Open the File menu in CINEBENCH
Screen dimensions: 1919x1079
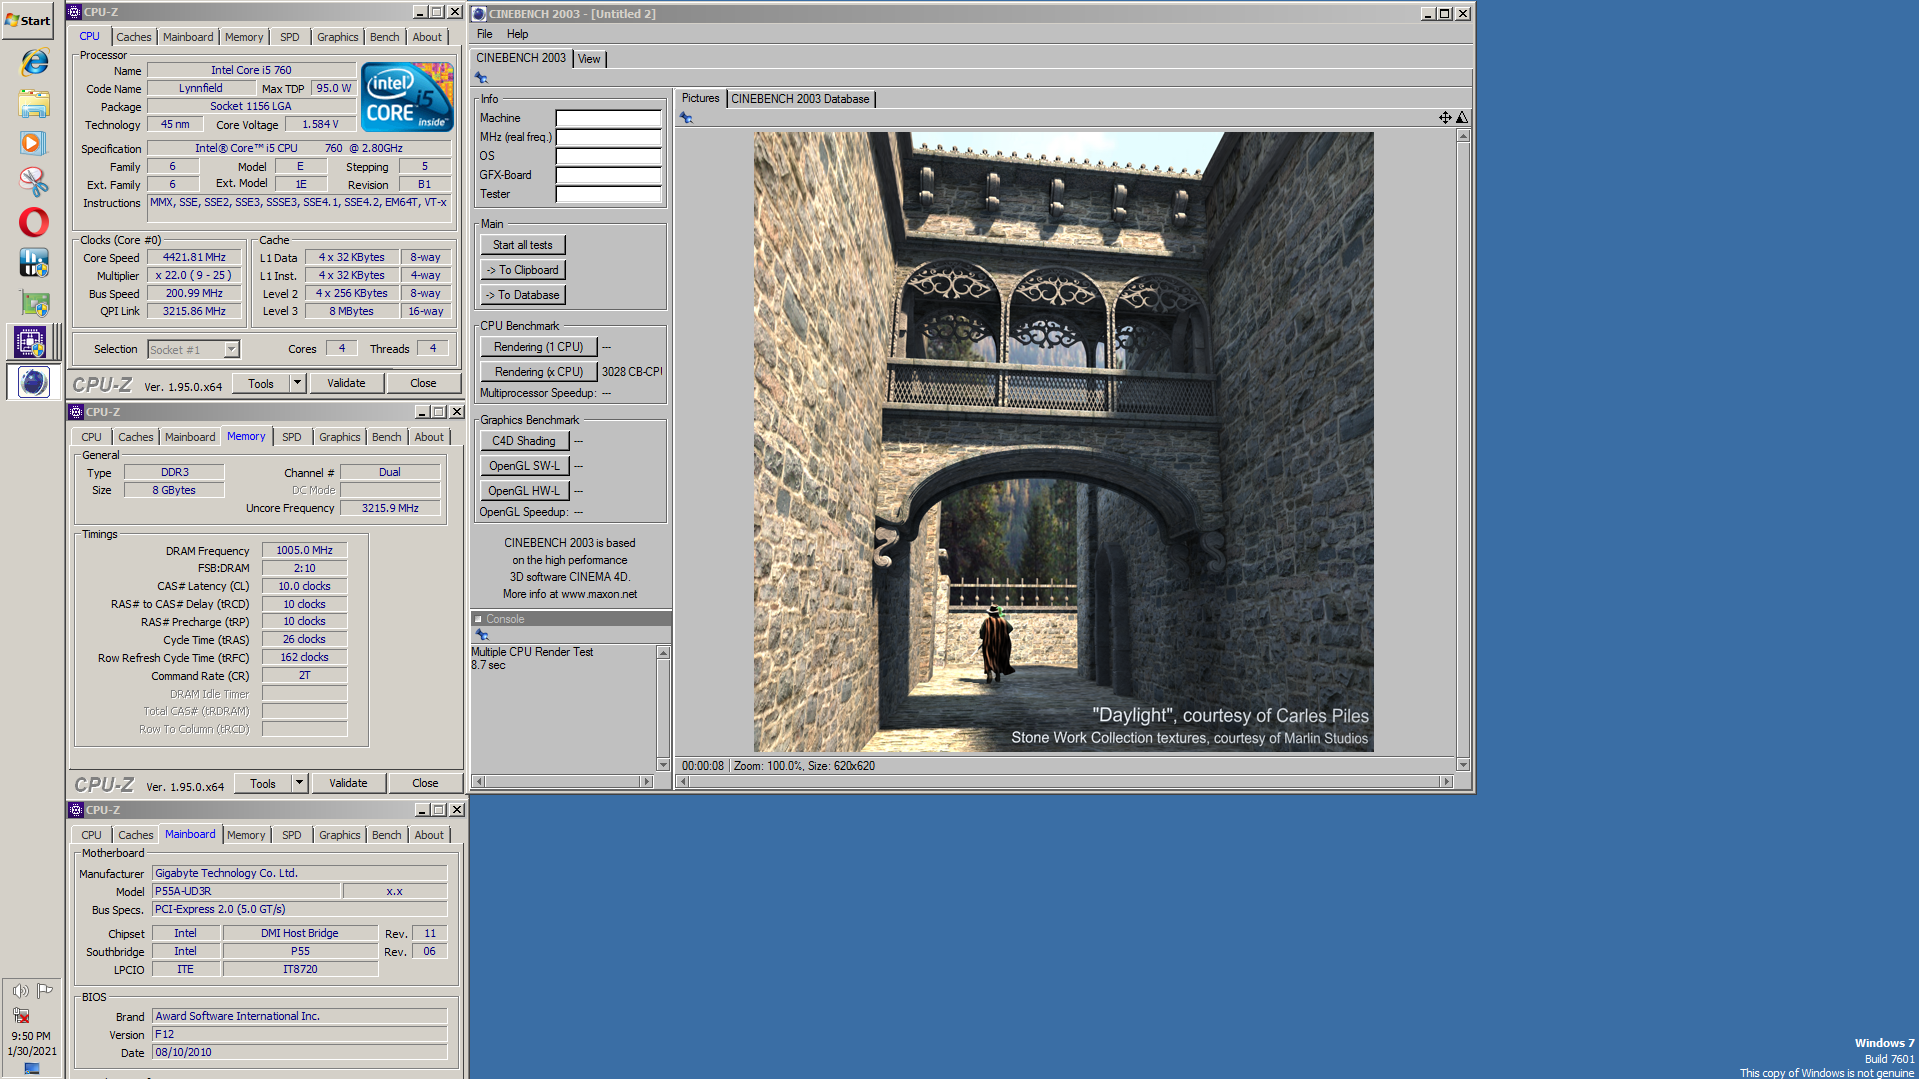485,34
